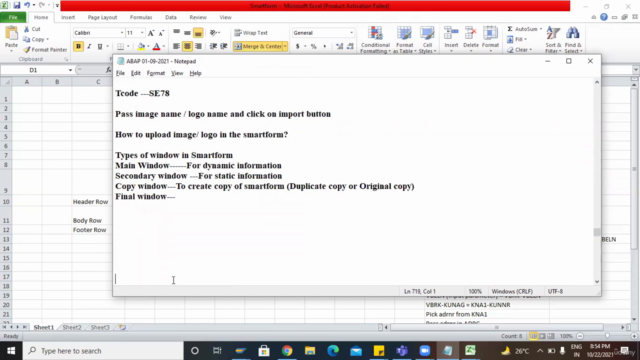Image resolution: width=640 pixels, height=360 pixels.
Task: Click the Wrap Text button
Action: point(251,33)
